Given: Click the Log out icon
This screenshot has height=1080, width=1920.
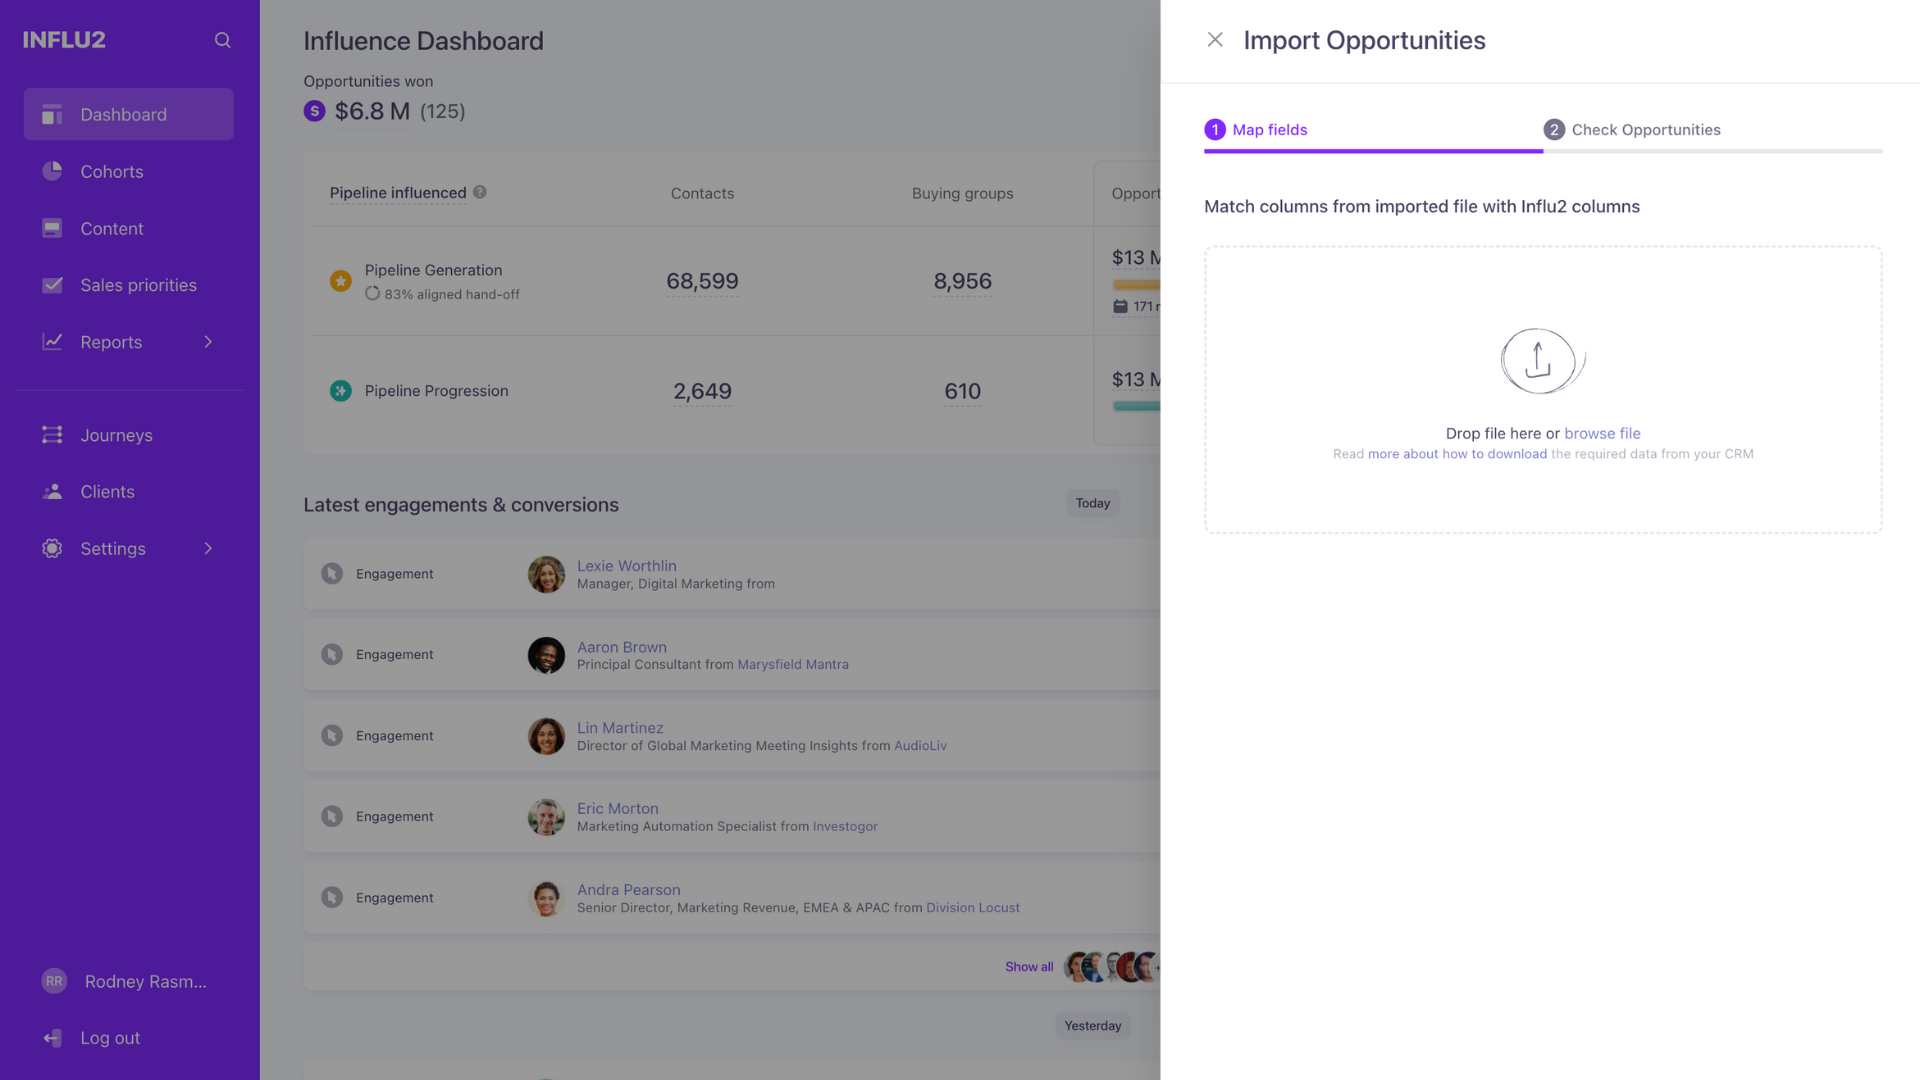Looking at the screenshot, I should (x=52, y=1038).
